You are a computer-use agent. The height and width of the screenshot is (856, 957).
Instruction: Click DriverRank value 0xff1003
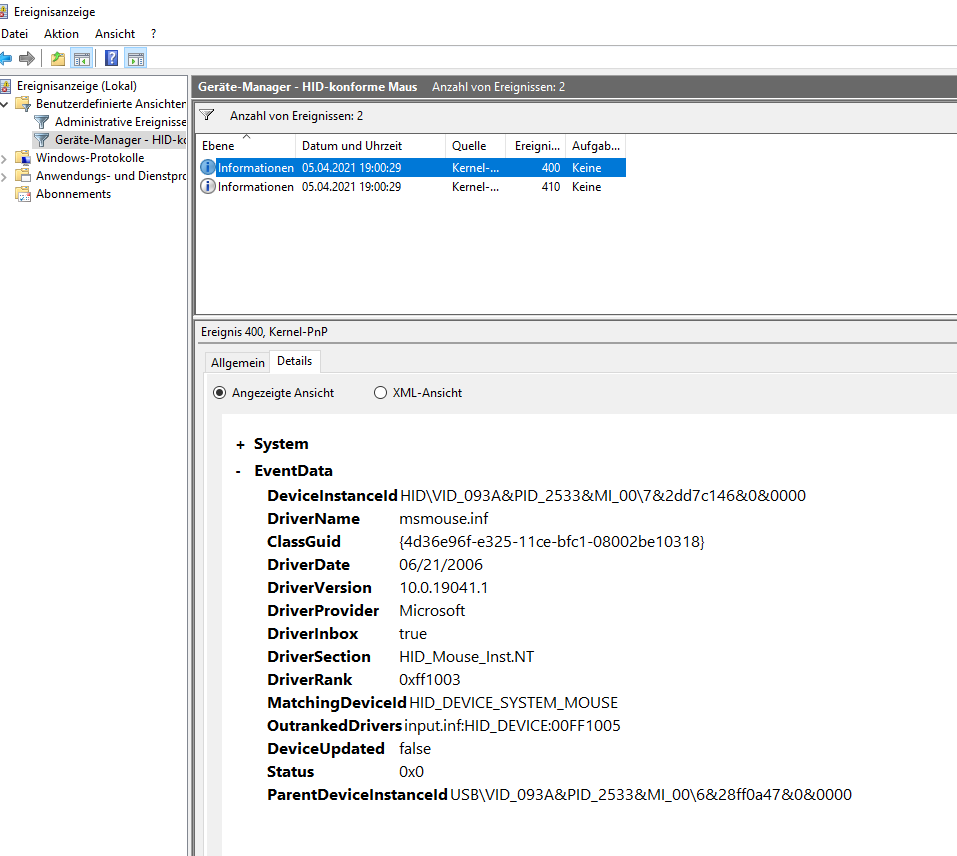[430, 680]
